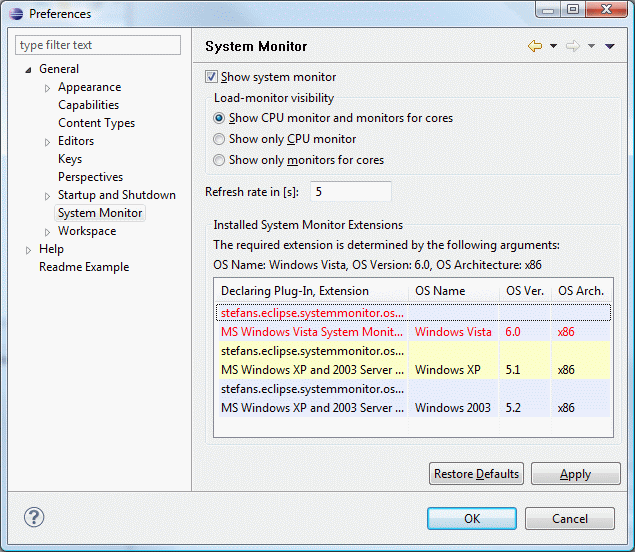Screen dimensions: 635x552
Task: Select Capabilities in the preferences tree
Action: click(88, 105)
